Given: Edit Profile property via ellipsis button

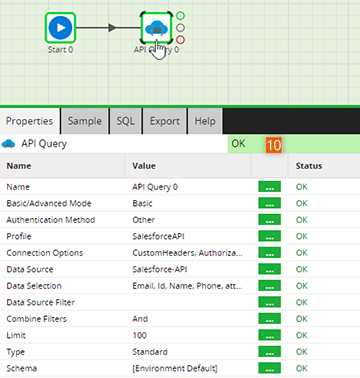Looking at the screenshot, I should pyautogui.click(x=269, y=236).
